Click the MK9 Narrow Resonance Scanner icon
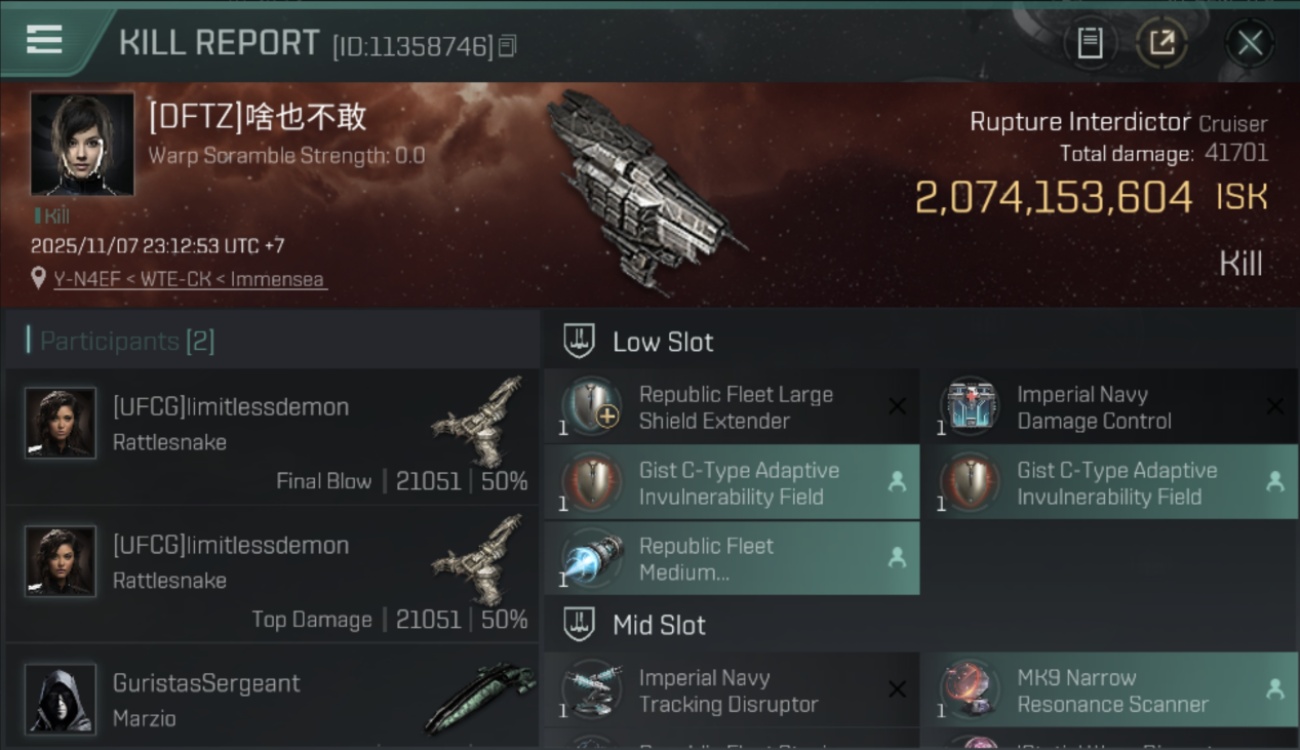Screen dimensions: 1300x750 click(x=970, y=690)
